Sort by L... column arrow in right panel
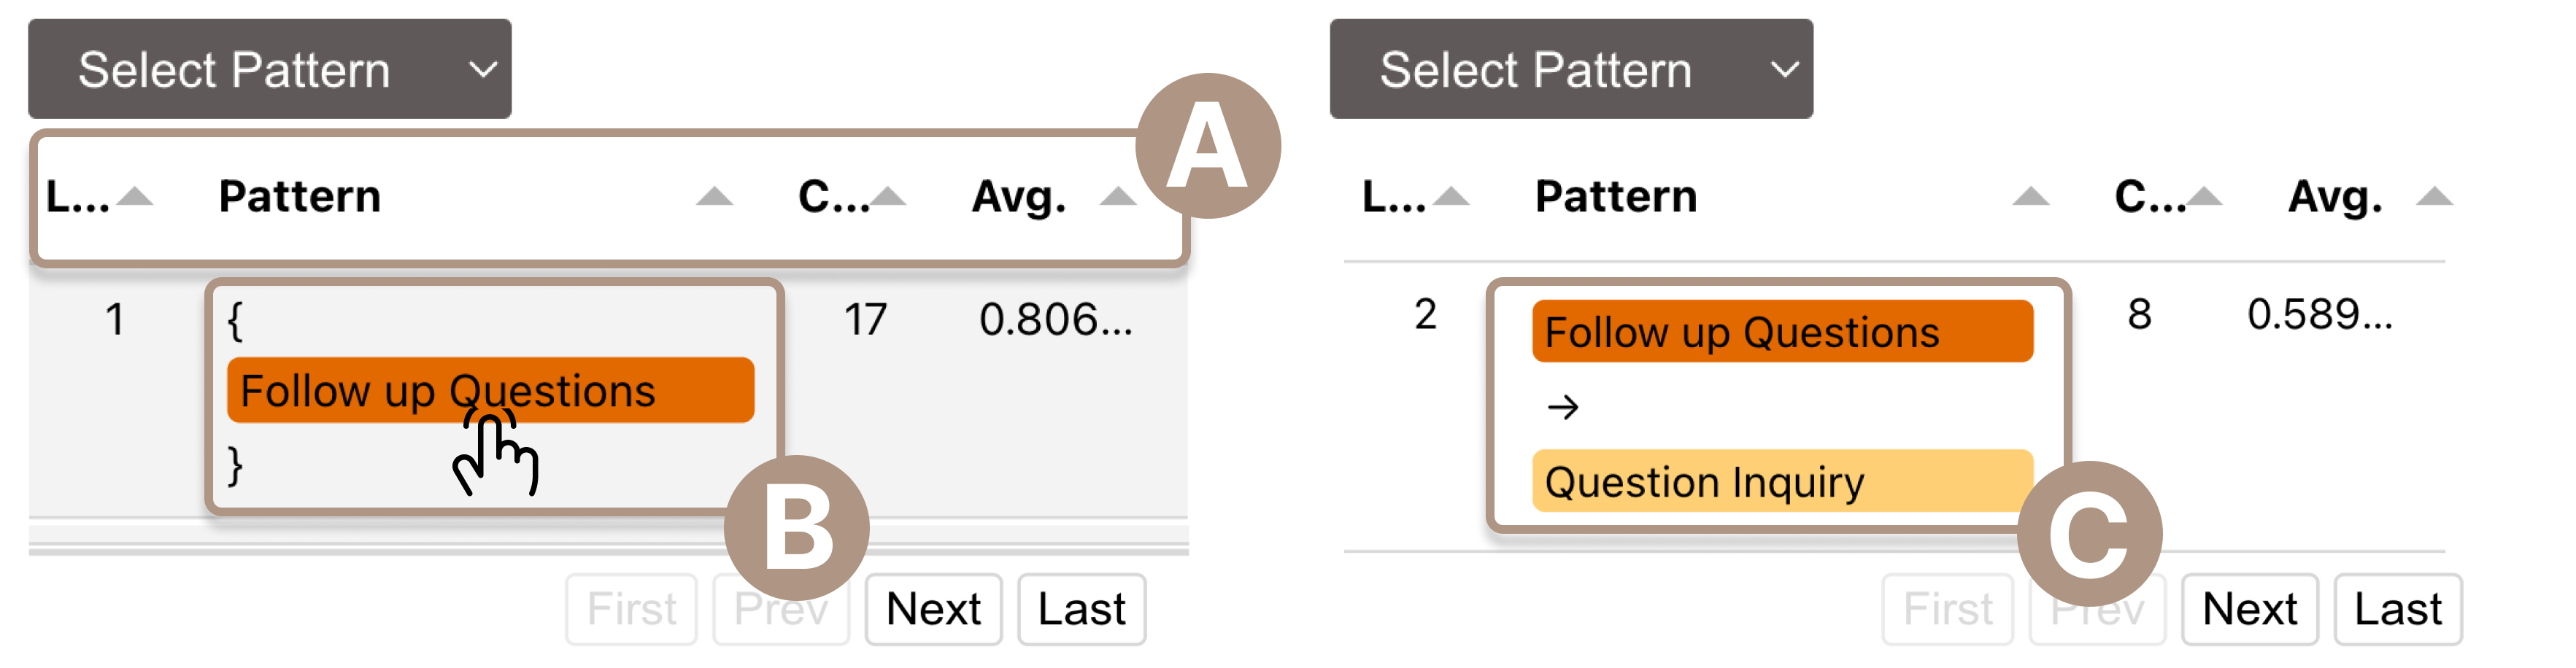2576x668 pixels. tap(1451, 197)
